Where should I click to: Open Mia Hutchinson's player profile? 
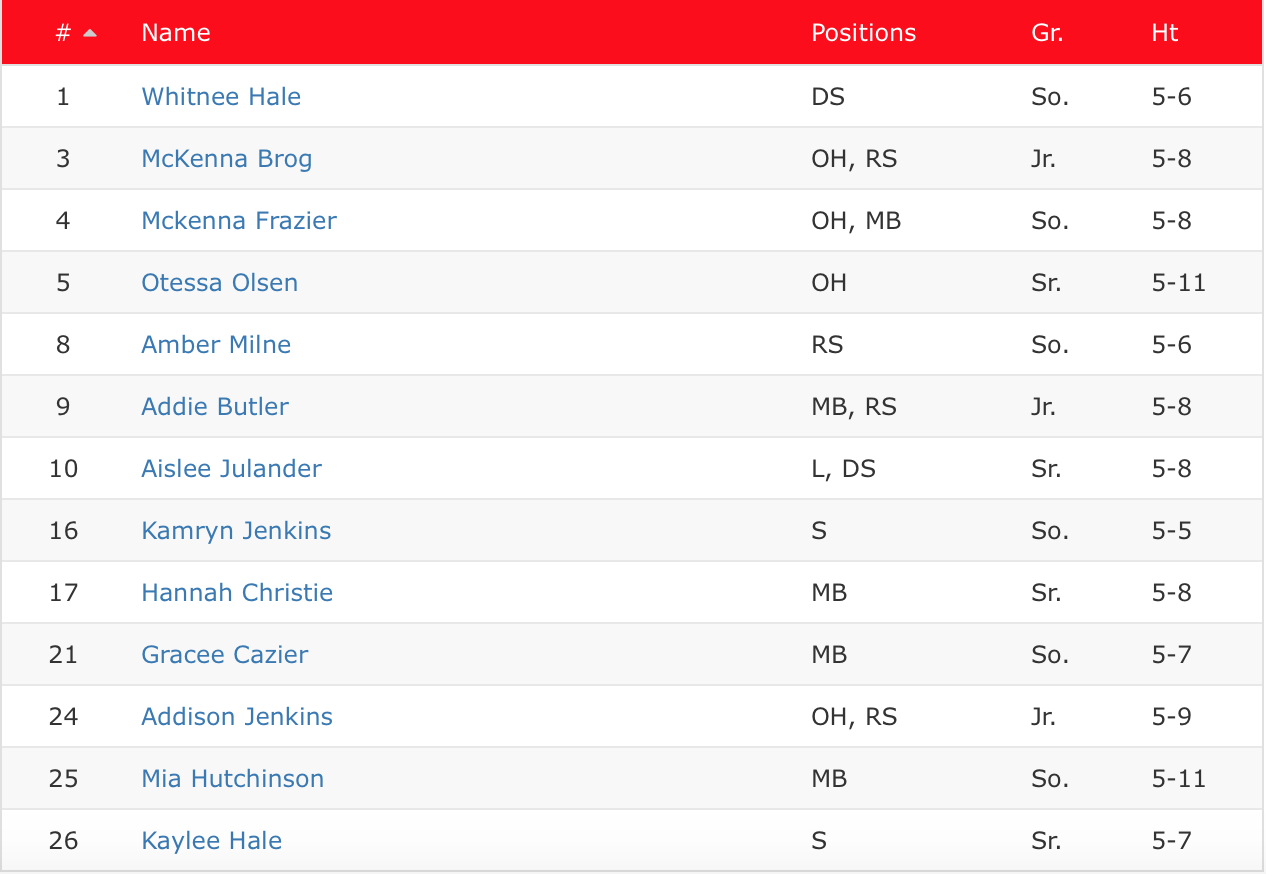[233, 779]
